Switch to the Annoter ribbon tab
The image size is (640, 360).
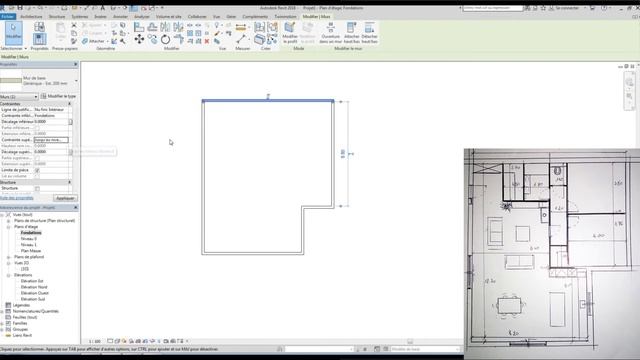point(120,16)
